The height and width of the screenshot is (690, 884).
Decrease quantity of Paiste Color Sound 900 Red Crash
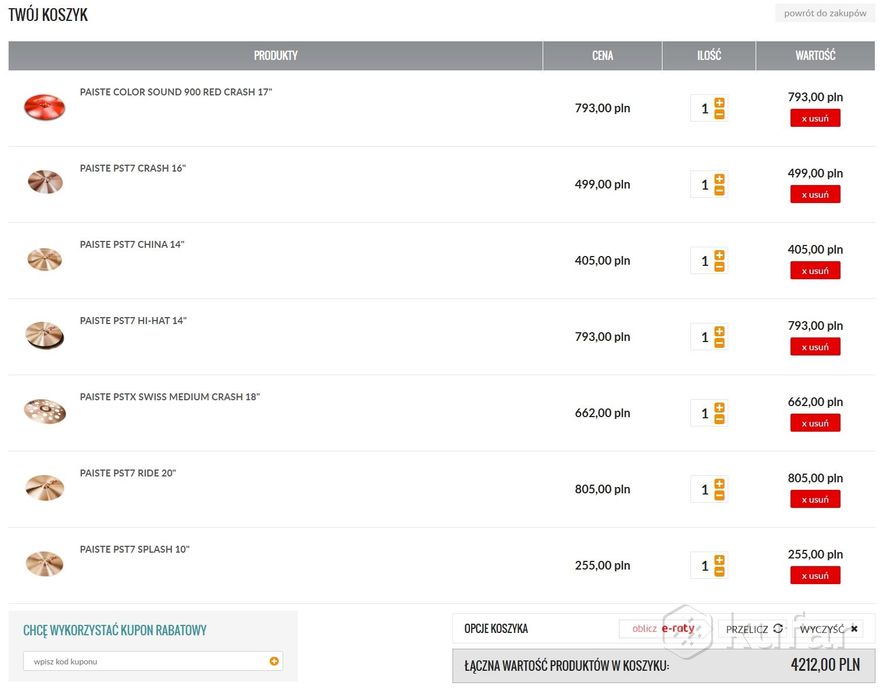pos(719,114)
